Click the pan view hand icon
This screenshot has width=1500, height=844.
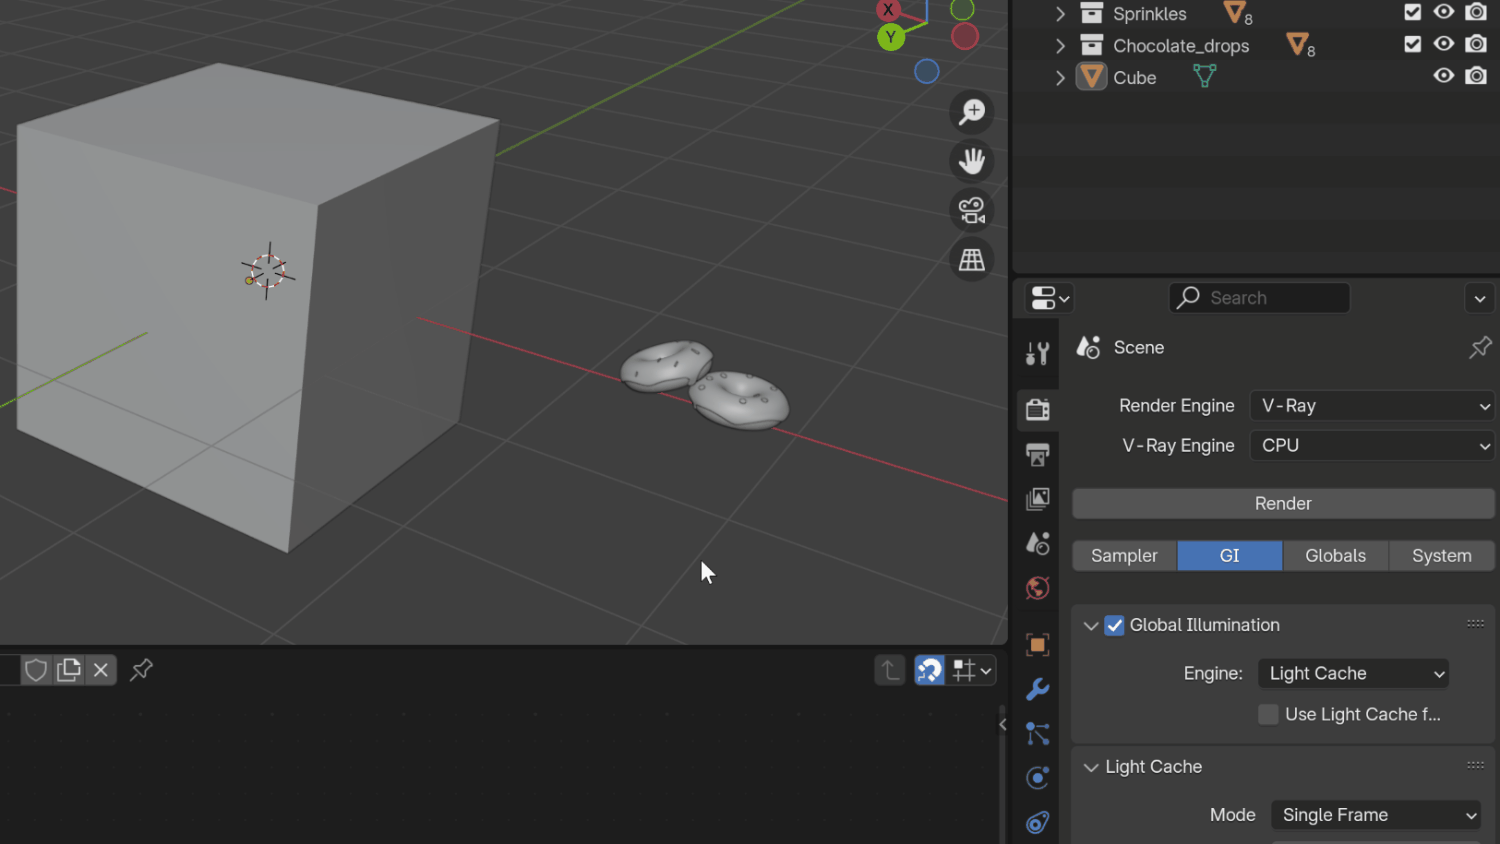coord(971,161)
